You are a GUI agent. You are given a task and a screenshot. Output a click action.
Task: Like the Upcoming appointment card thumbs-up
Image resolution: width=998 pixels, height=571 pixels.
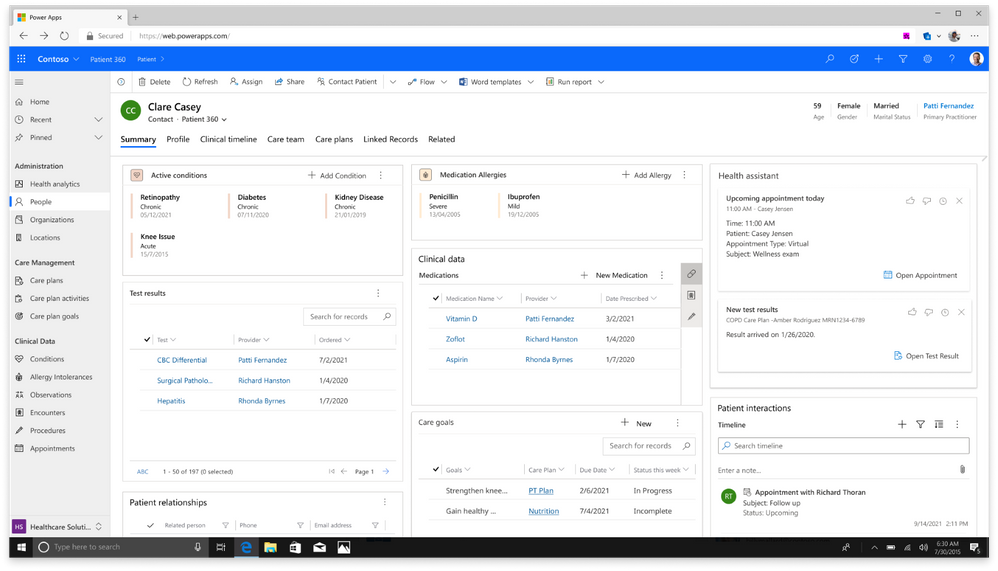click(x=910, y=201)
